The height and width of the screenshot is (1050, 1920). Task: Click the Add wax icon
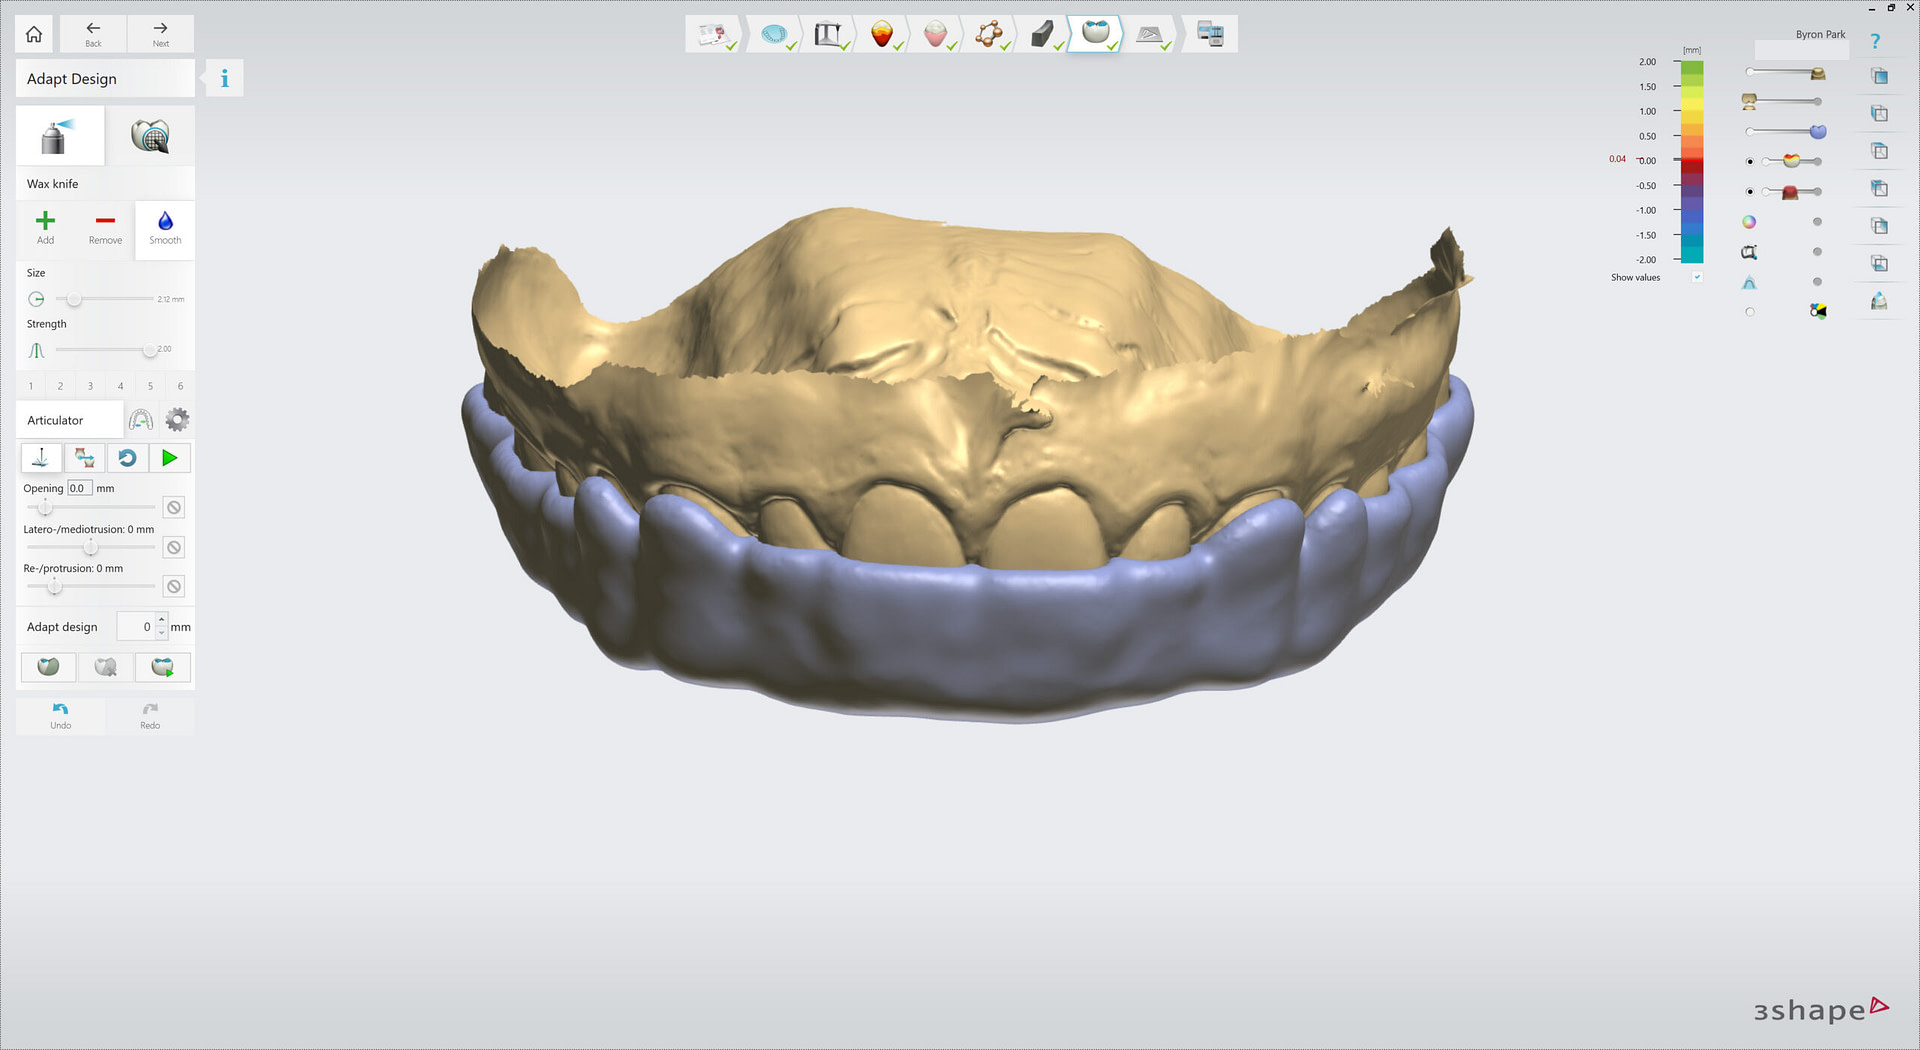[x=45, y=228]
